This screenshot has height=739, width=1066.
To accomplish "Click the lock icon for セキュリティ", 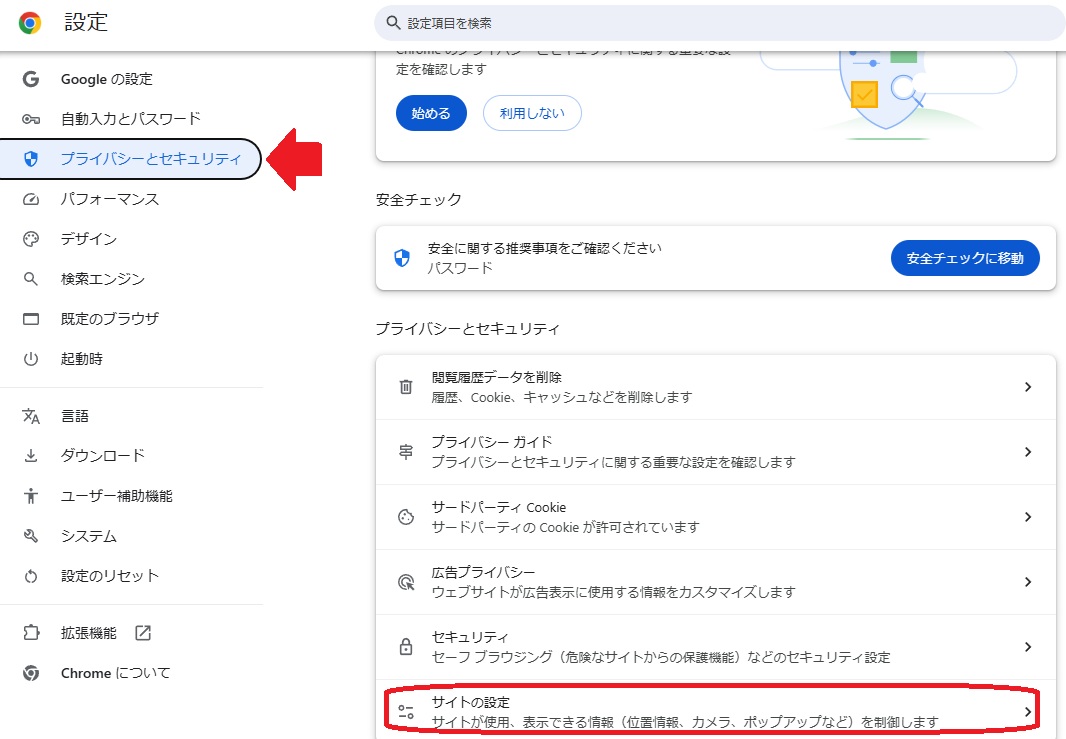I will point(406,647).
